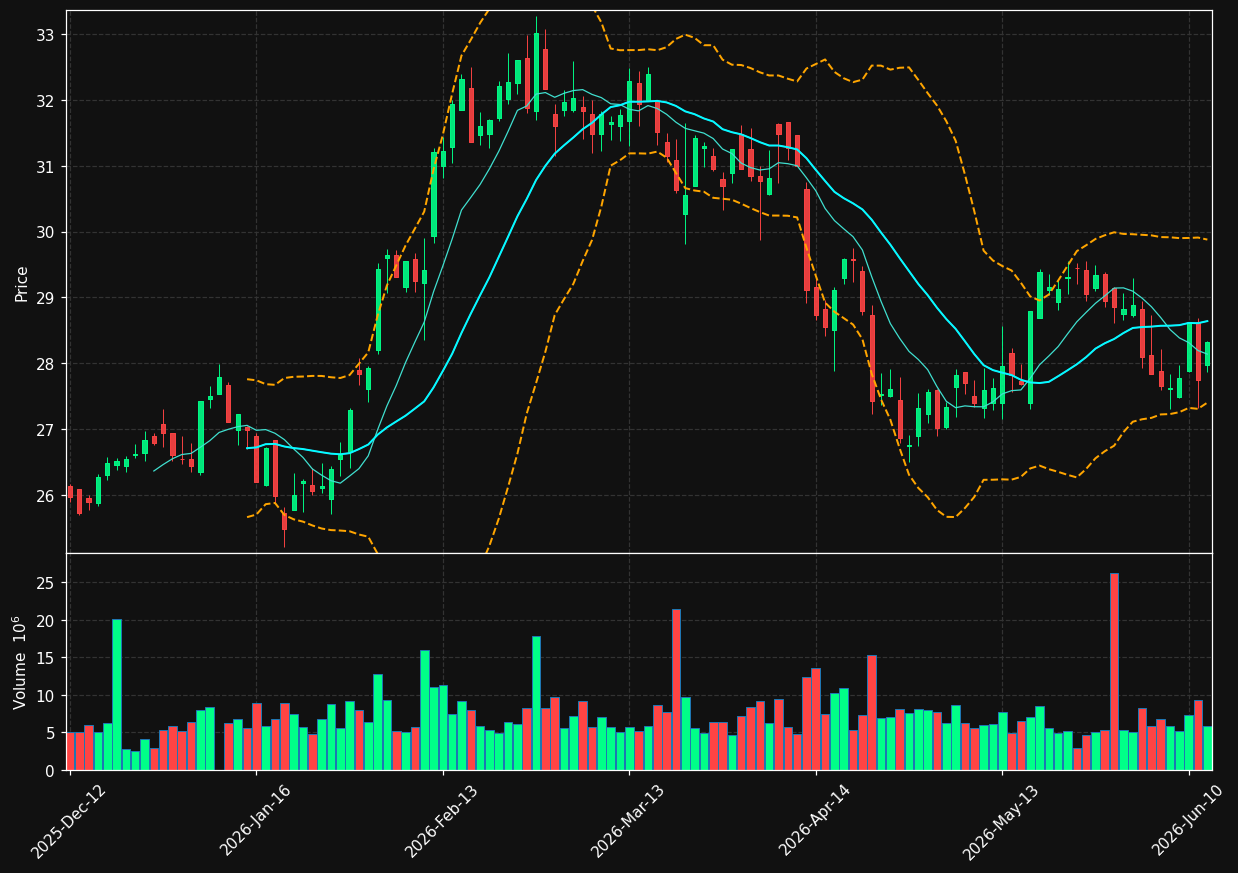
Task: Select the red March volume bar above 20
Action: click(676, 690)
